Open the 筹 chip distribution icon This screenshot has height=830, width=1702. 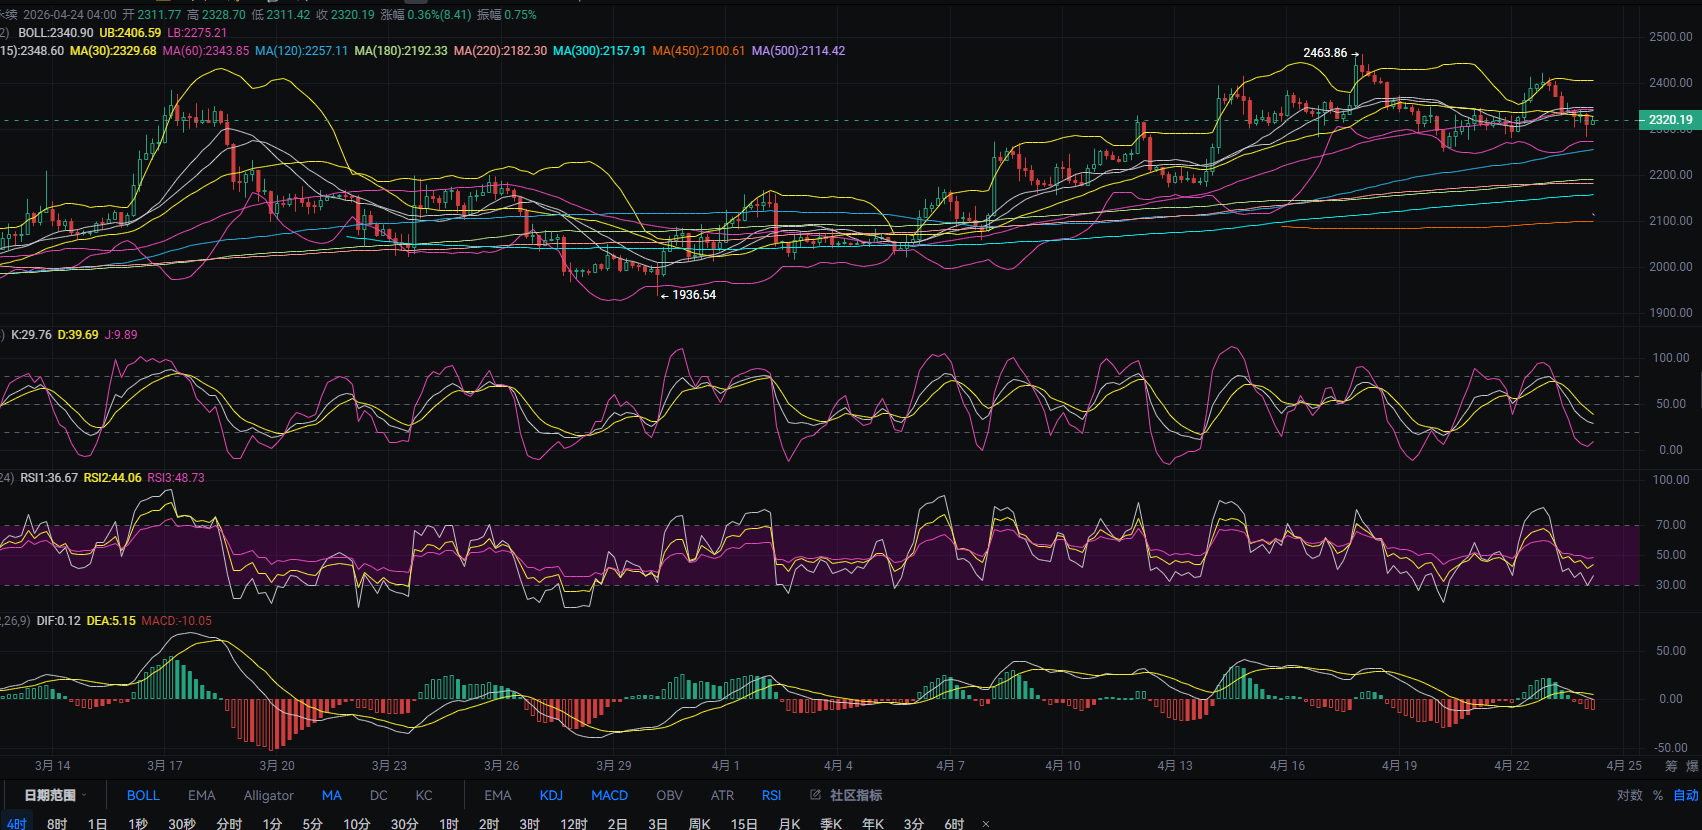click(1671, 766)
